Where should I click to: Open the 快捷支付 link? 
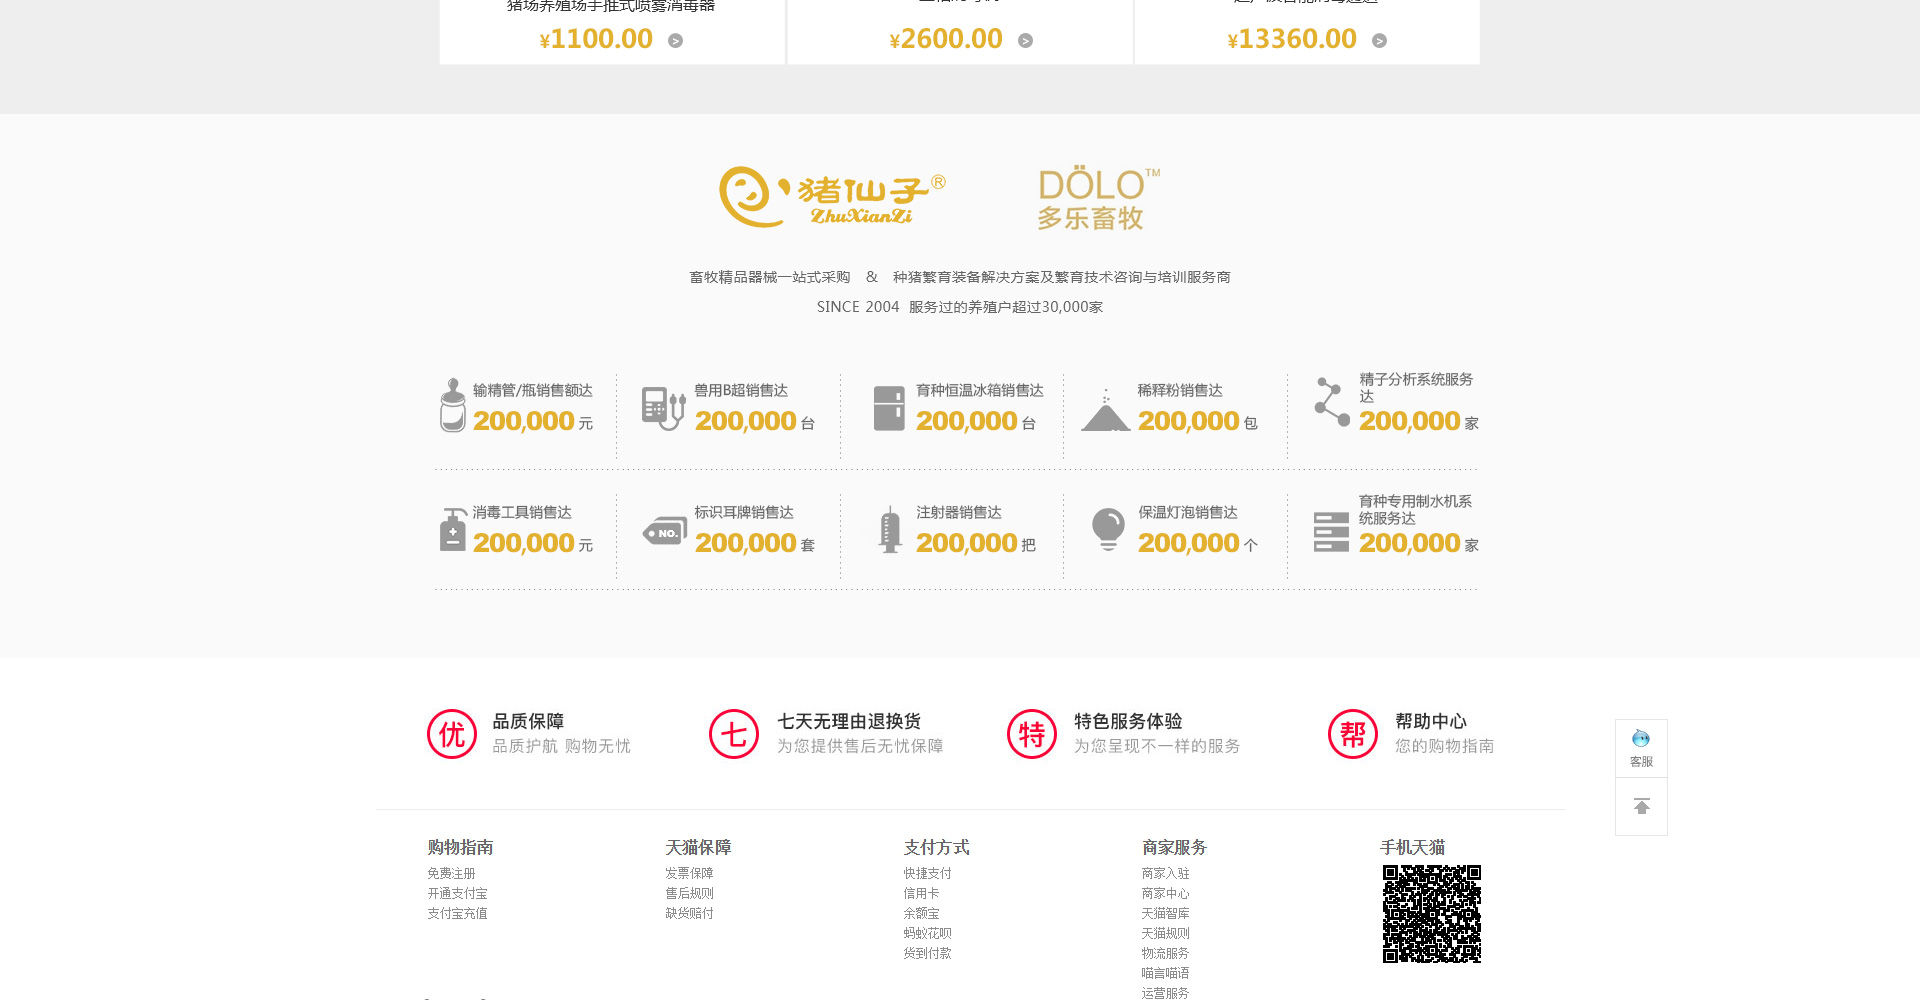point(927,873)
